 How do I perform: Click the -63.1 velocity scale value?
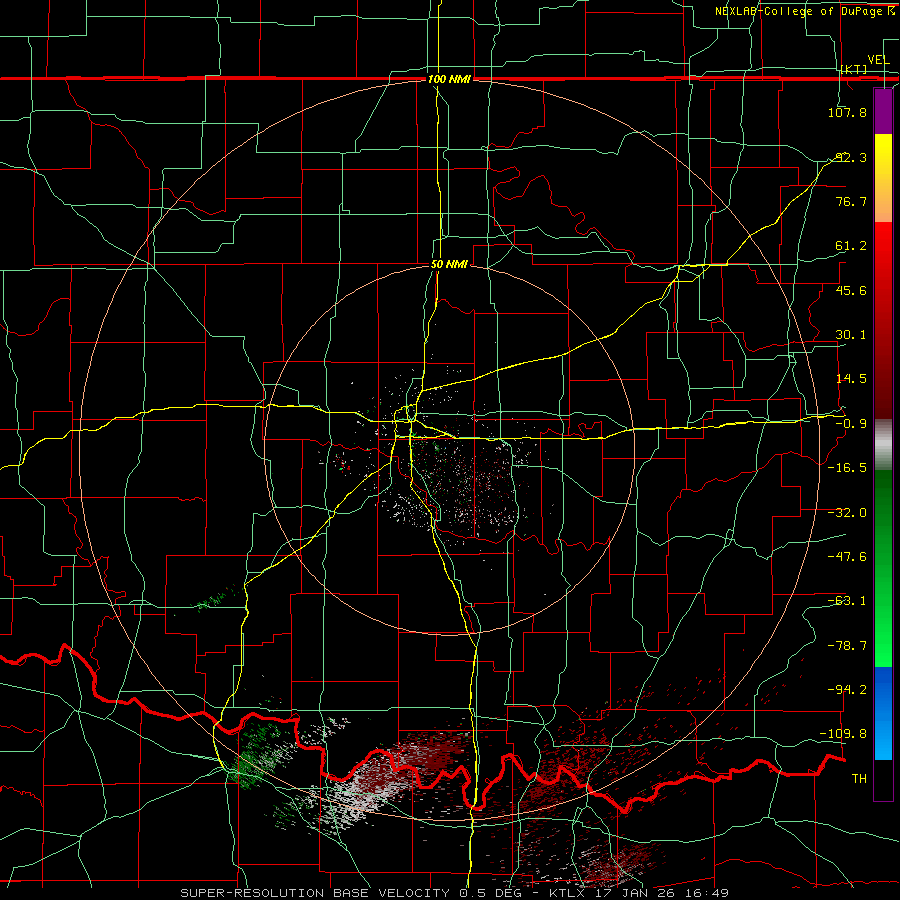coord(847,601)
